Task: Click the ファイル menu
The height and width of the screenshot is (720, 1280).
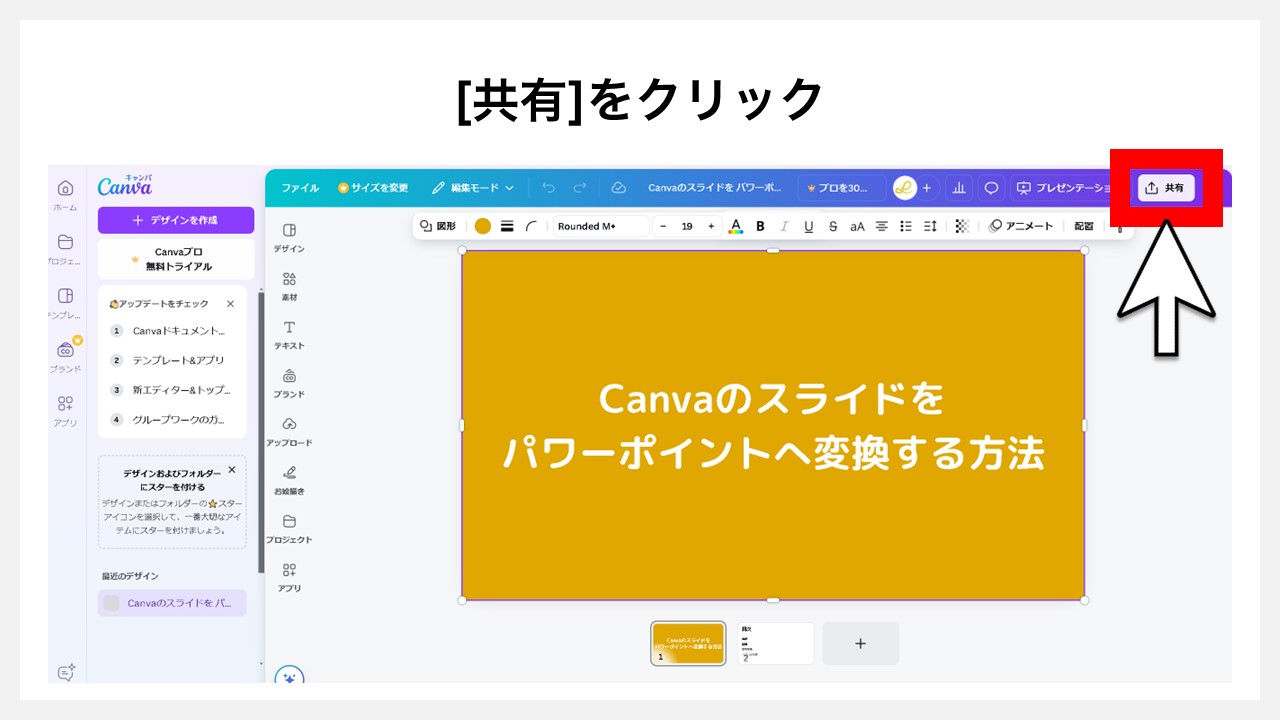Action: click(299, 188)
